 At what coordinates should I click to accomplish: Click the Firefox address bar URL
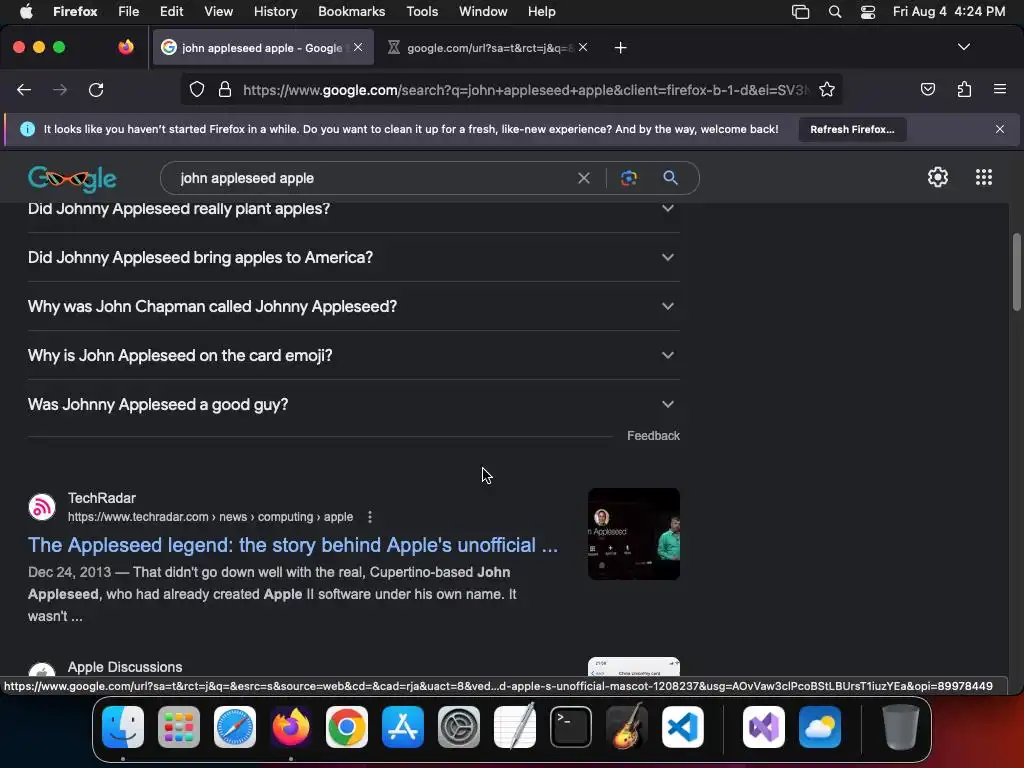(x=524, y=89)
